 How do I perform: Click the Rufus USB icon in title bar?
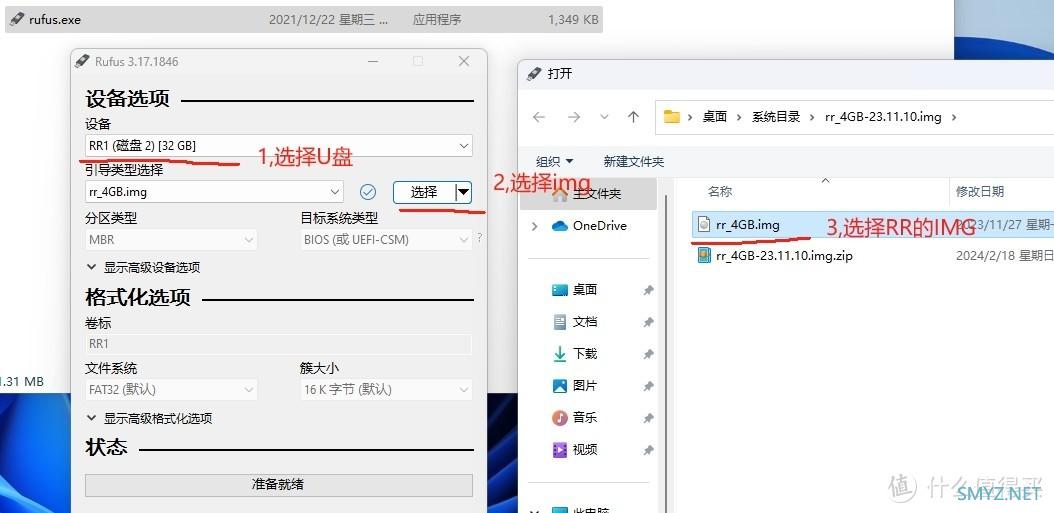point(82,61)
